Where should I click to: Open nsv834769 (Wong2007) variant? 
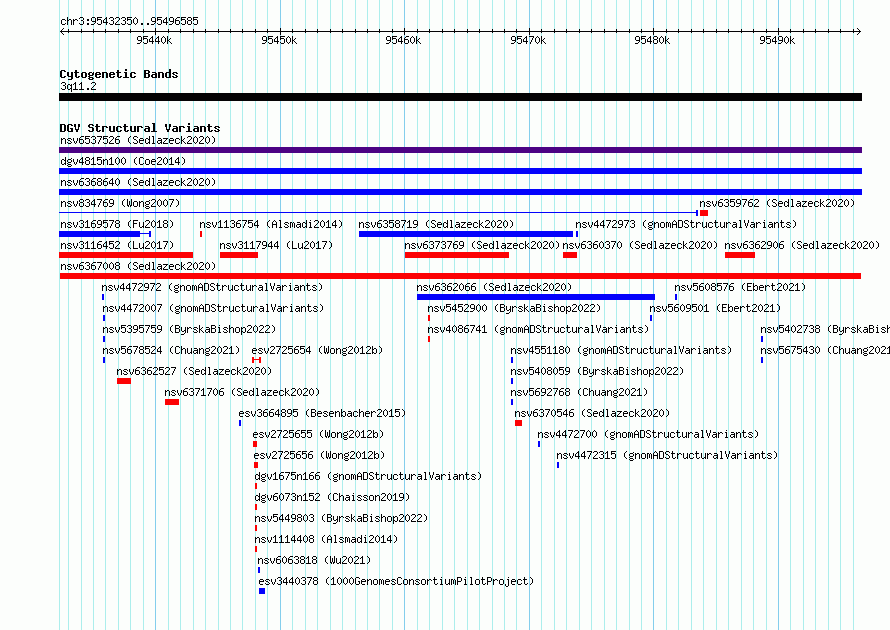(120, 203)
